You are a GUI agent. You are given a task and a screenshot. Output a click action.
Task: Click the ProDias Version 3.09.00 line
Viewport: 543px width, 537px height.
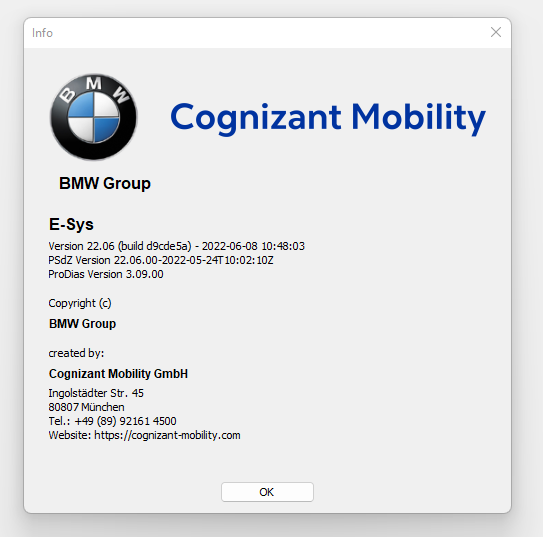pos(106,274)
